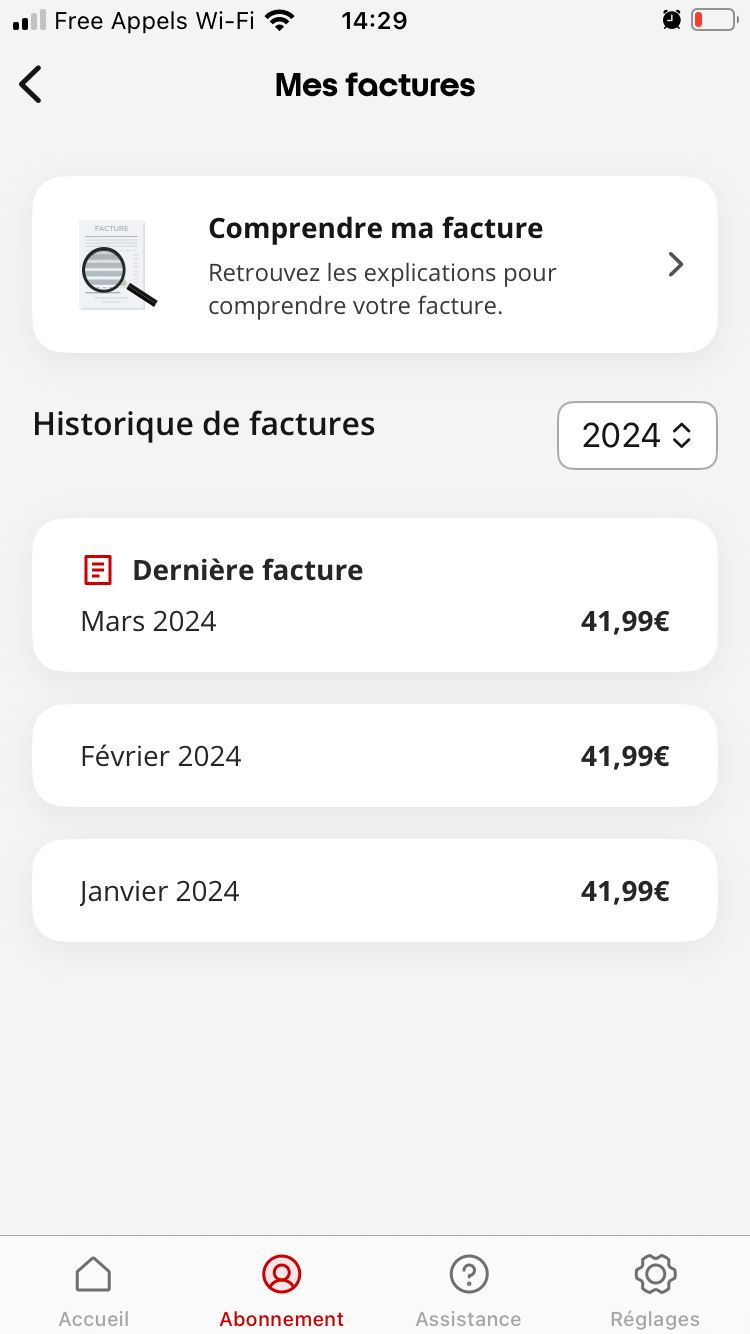Tap the Wi-Fi status bar icon

pos(281,20)
